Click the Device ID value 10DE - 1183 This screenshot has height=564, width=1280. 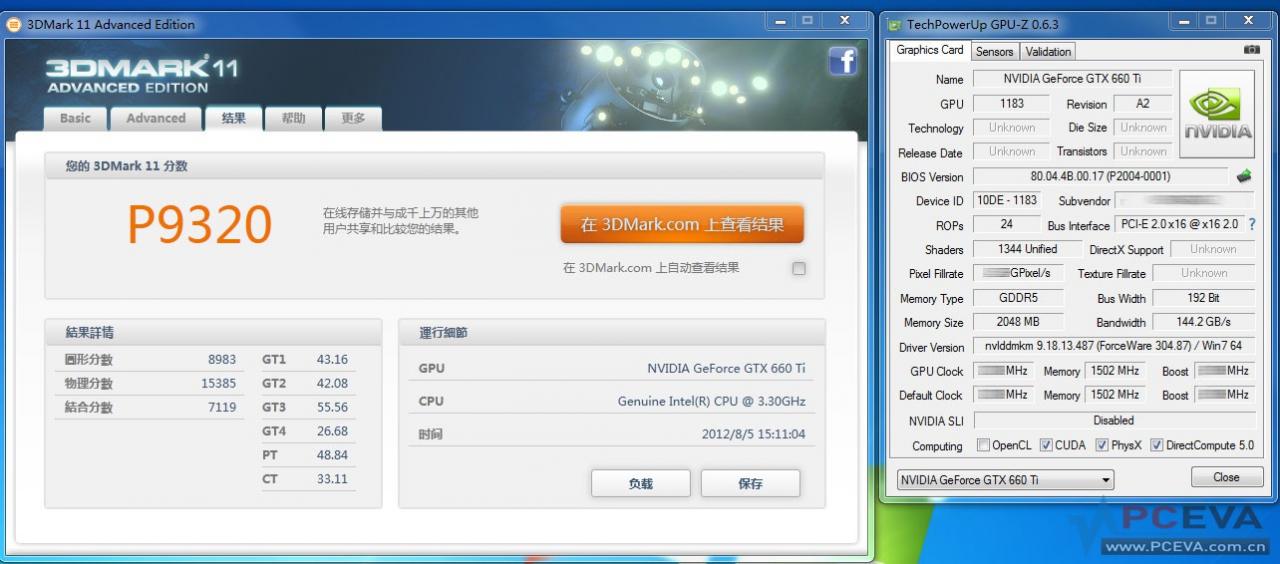[1007, 201]
